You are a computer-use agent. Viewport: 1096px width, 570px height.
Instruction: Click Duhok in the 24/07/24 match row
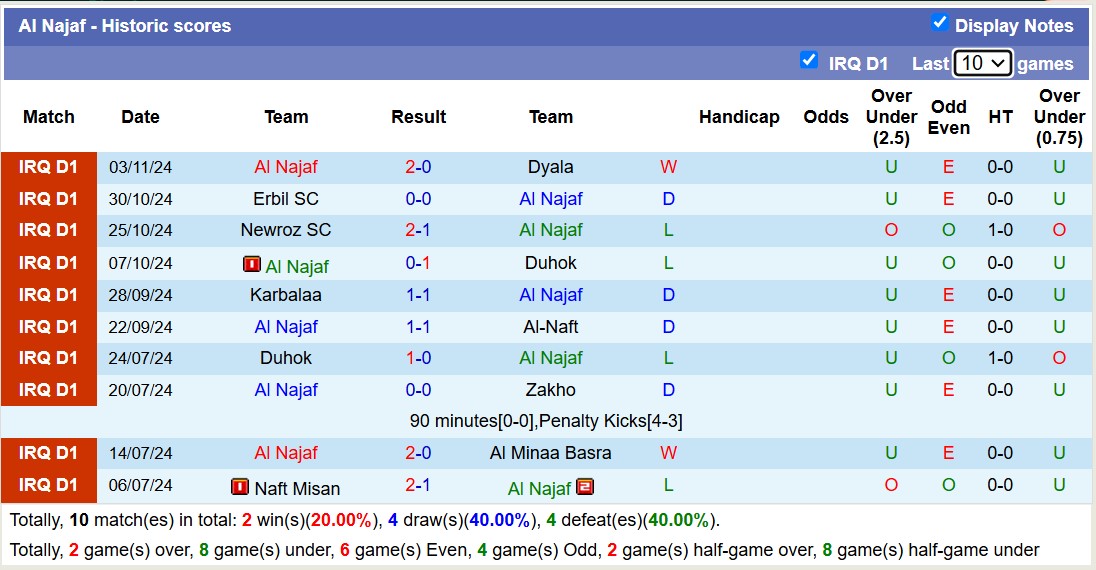286,358
